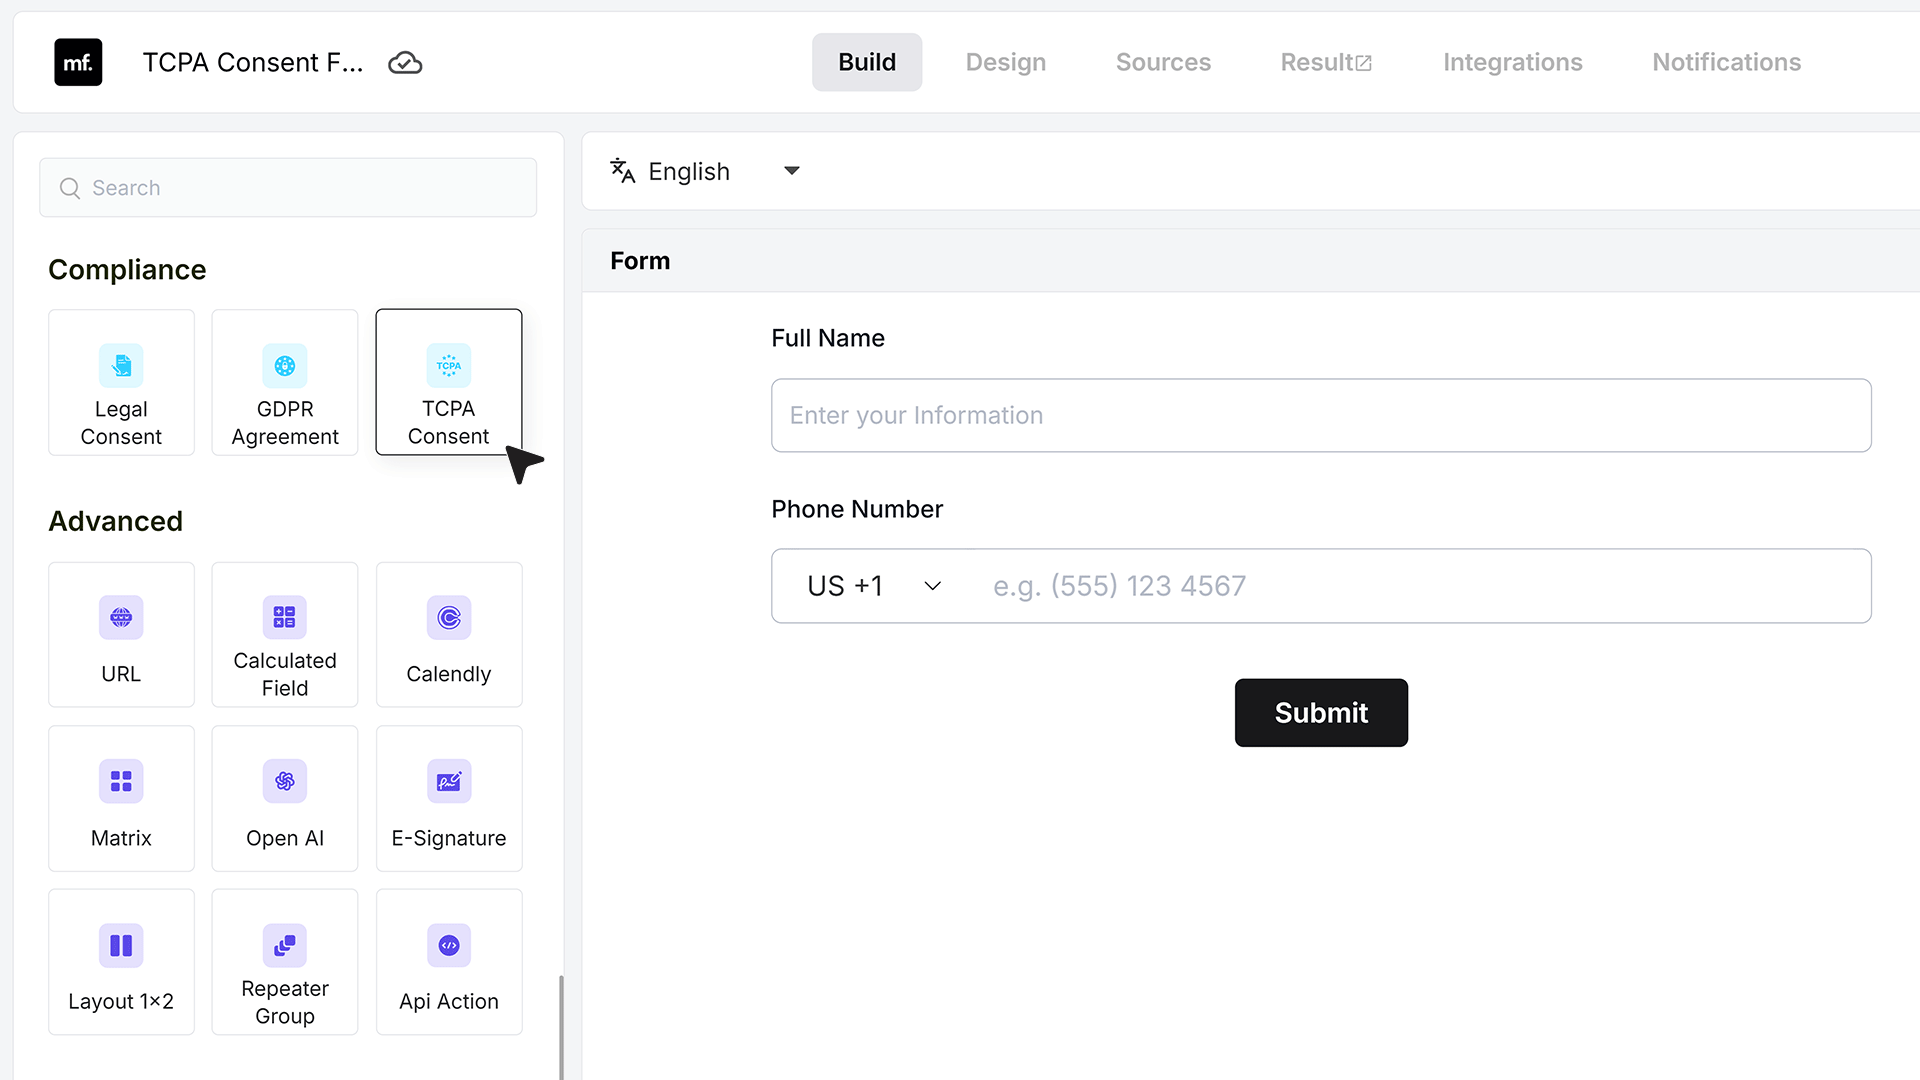
Task: Add the Calendly integration field
Action: [449, 635]
